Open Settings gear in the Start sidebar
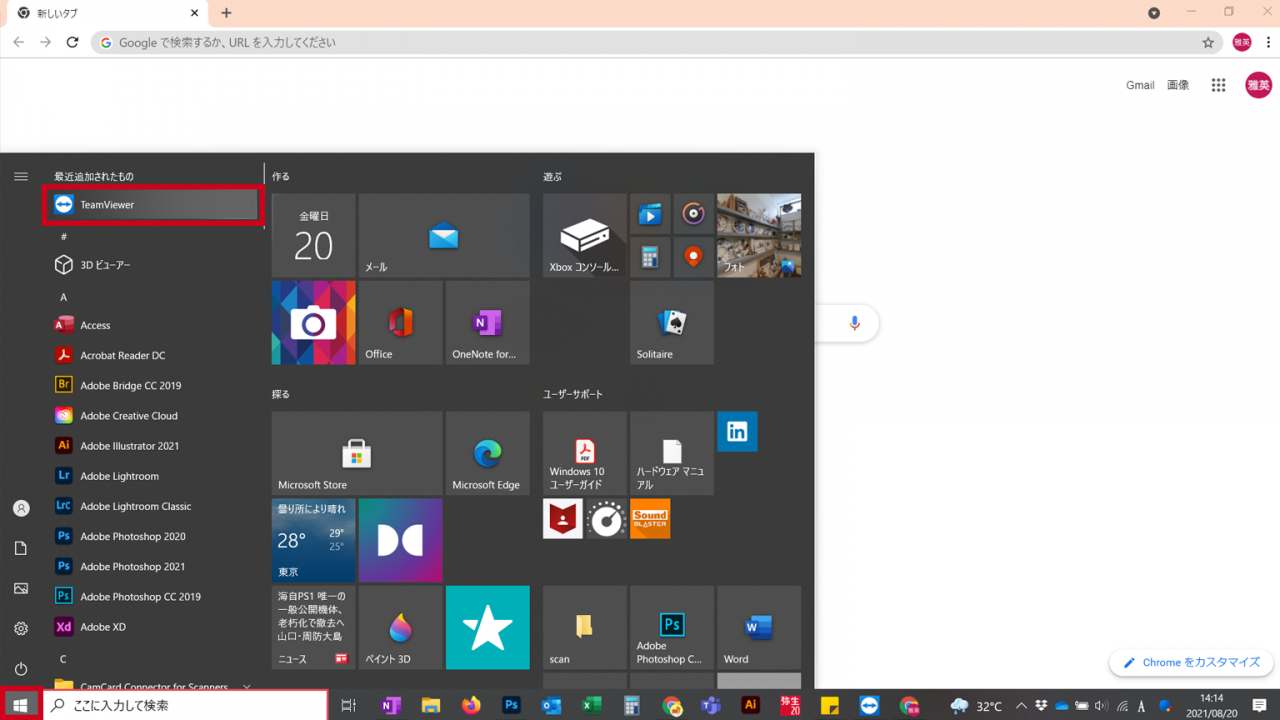Image resolution: width=1280 pixels, height=720 pixels. point(21,628)
